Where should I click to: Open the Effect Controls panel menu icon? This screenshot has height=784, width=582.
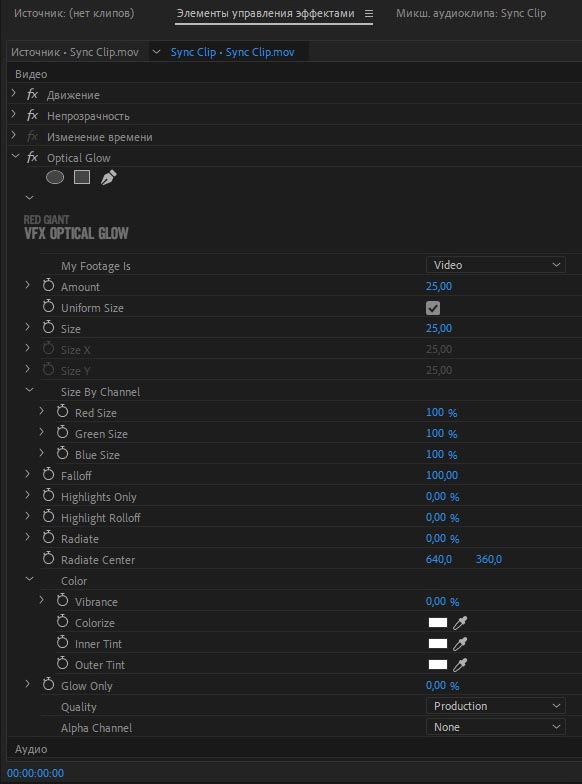click(368, 14)
